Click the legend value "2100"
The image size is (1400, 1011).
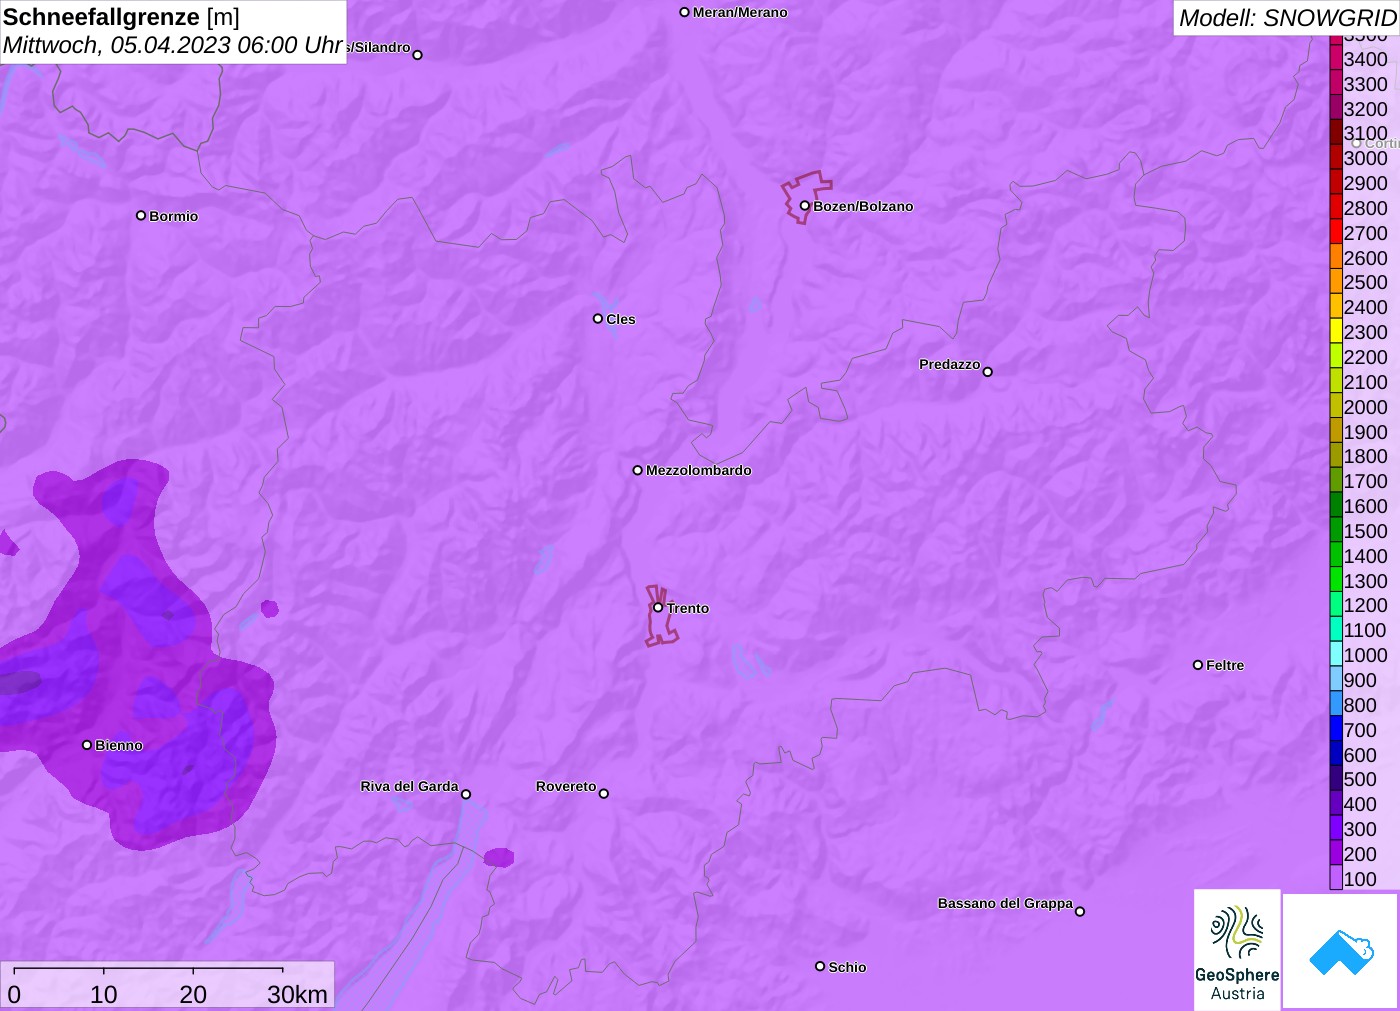click(1365, 382)
